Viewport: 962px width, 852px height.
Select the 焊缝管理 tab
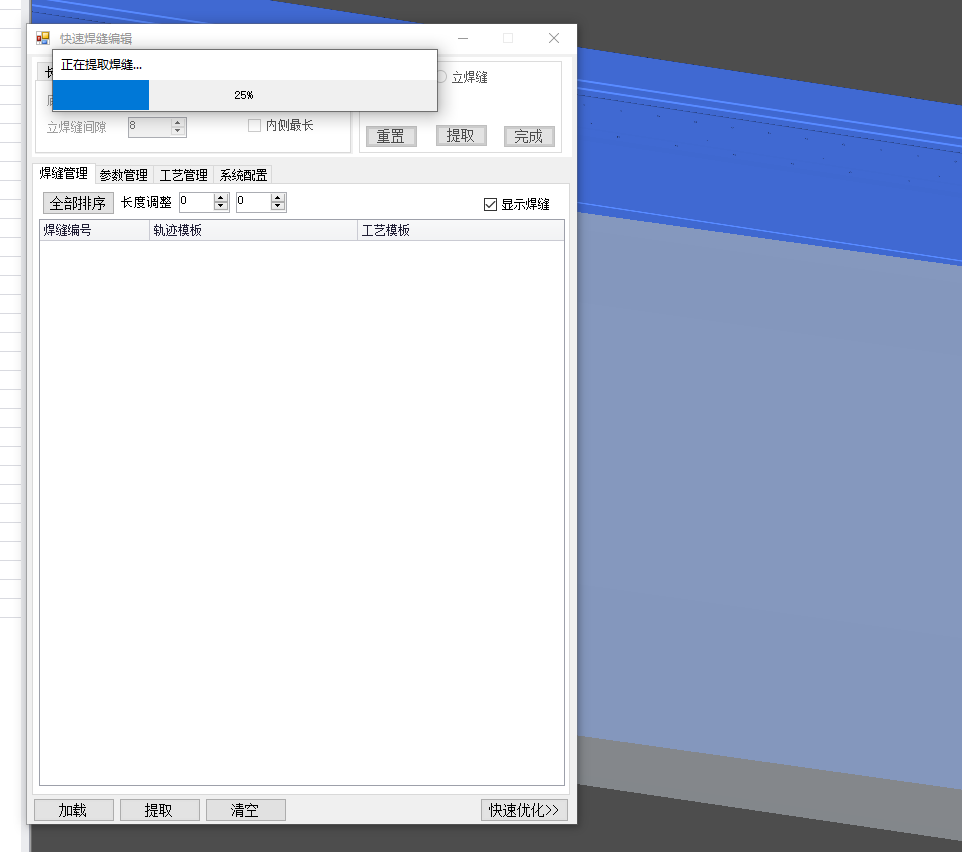click(63, 174)
